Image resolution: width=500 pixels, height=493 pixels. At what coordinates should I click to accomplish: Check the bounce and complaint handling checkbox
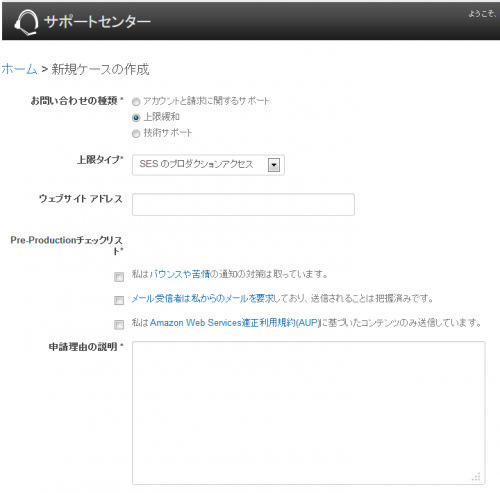(119, 277)
